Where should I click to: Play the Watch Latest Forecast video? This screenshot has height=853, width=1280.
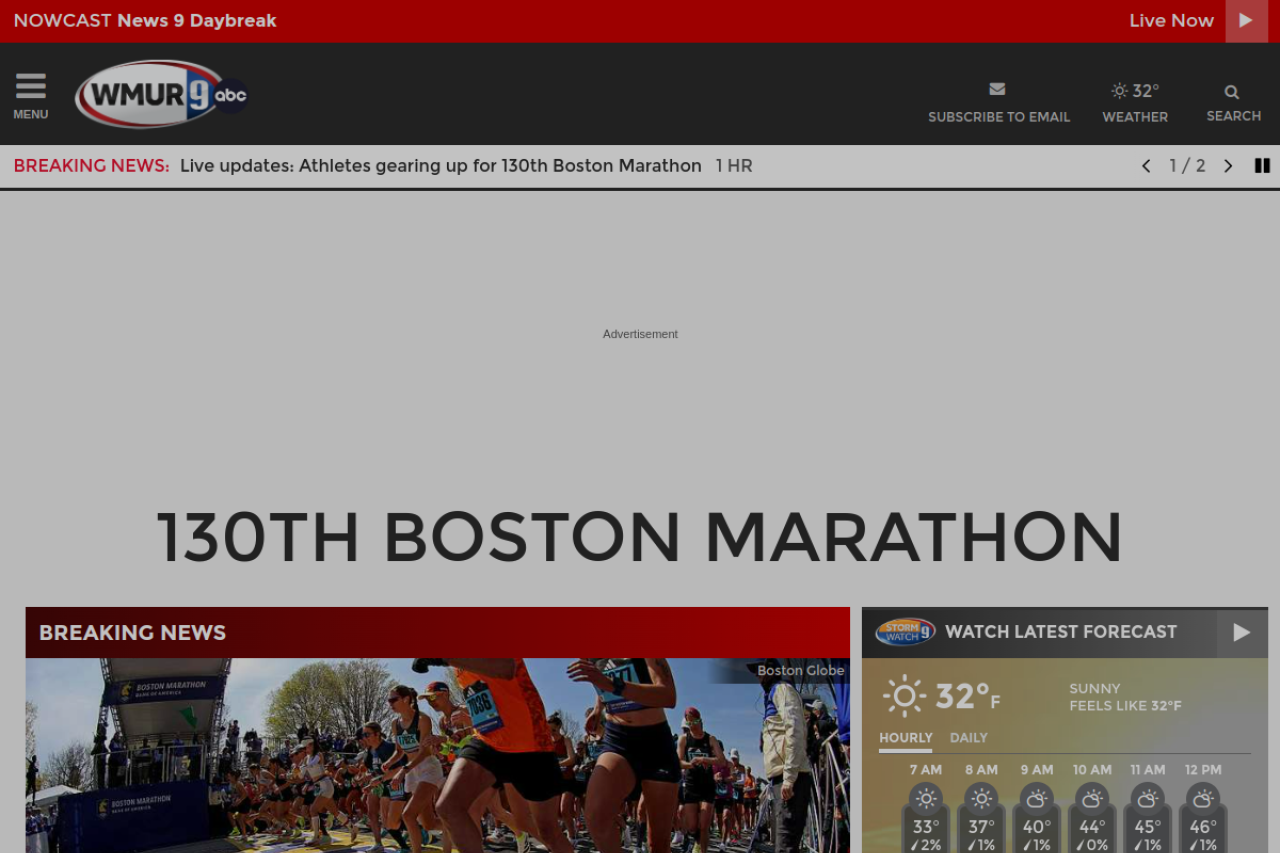point(1242,632)
